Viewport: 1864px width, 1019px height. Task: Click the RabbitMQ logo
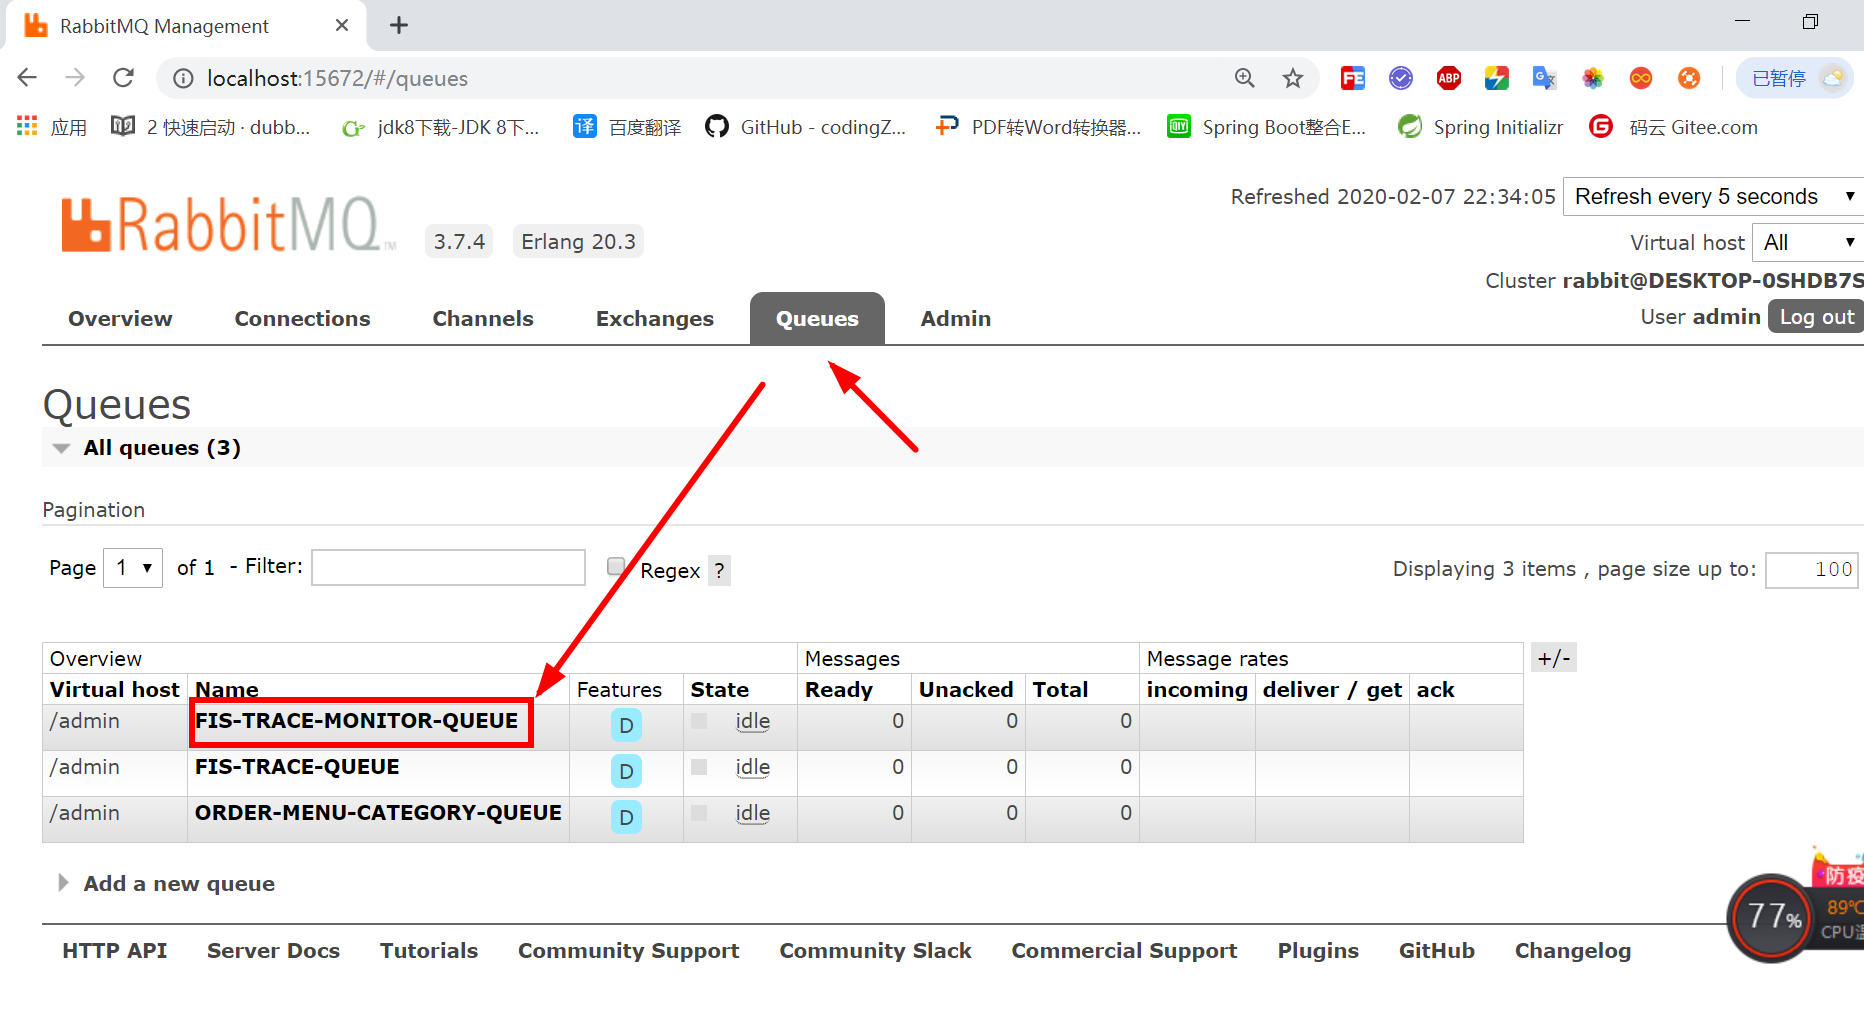228,223
